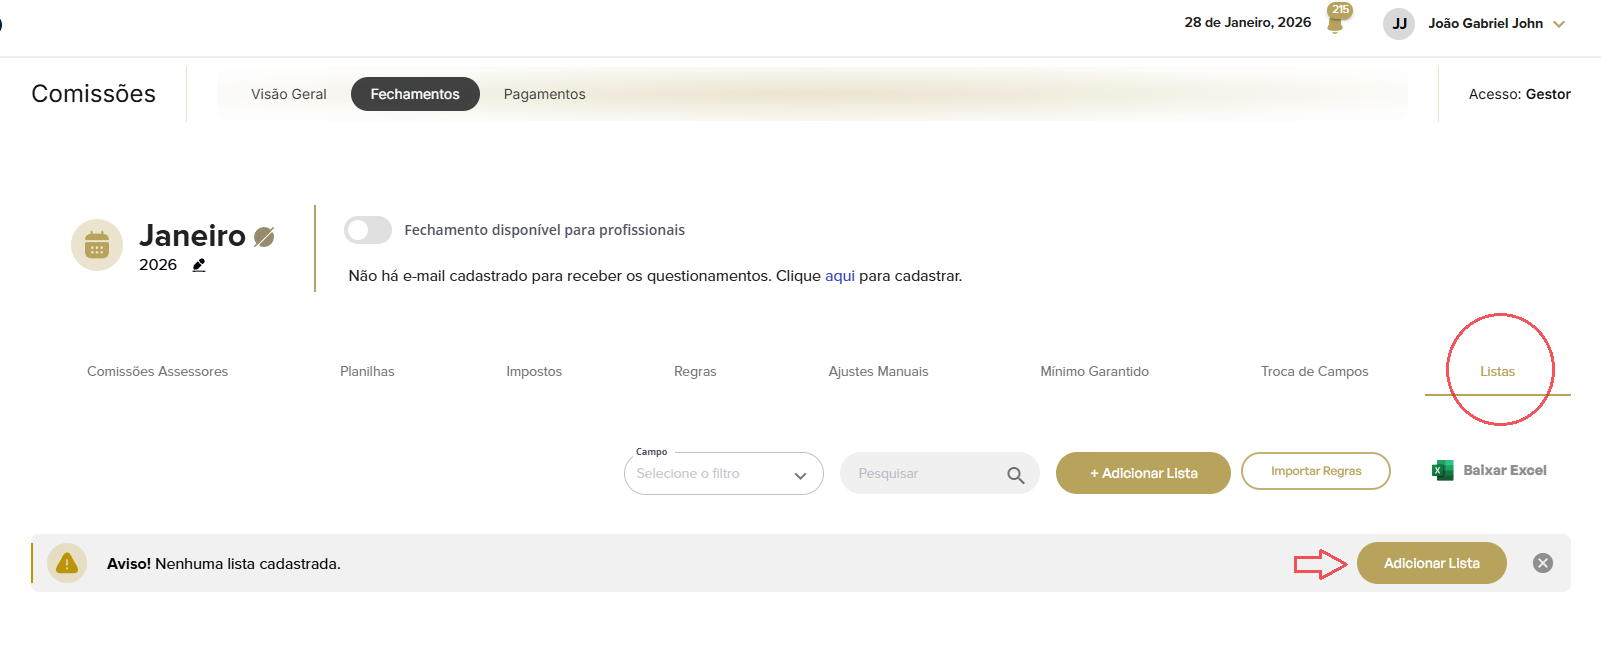Open the Regras tab

pyautogui.click(x=695, y=371)
